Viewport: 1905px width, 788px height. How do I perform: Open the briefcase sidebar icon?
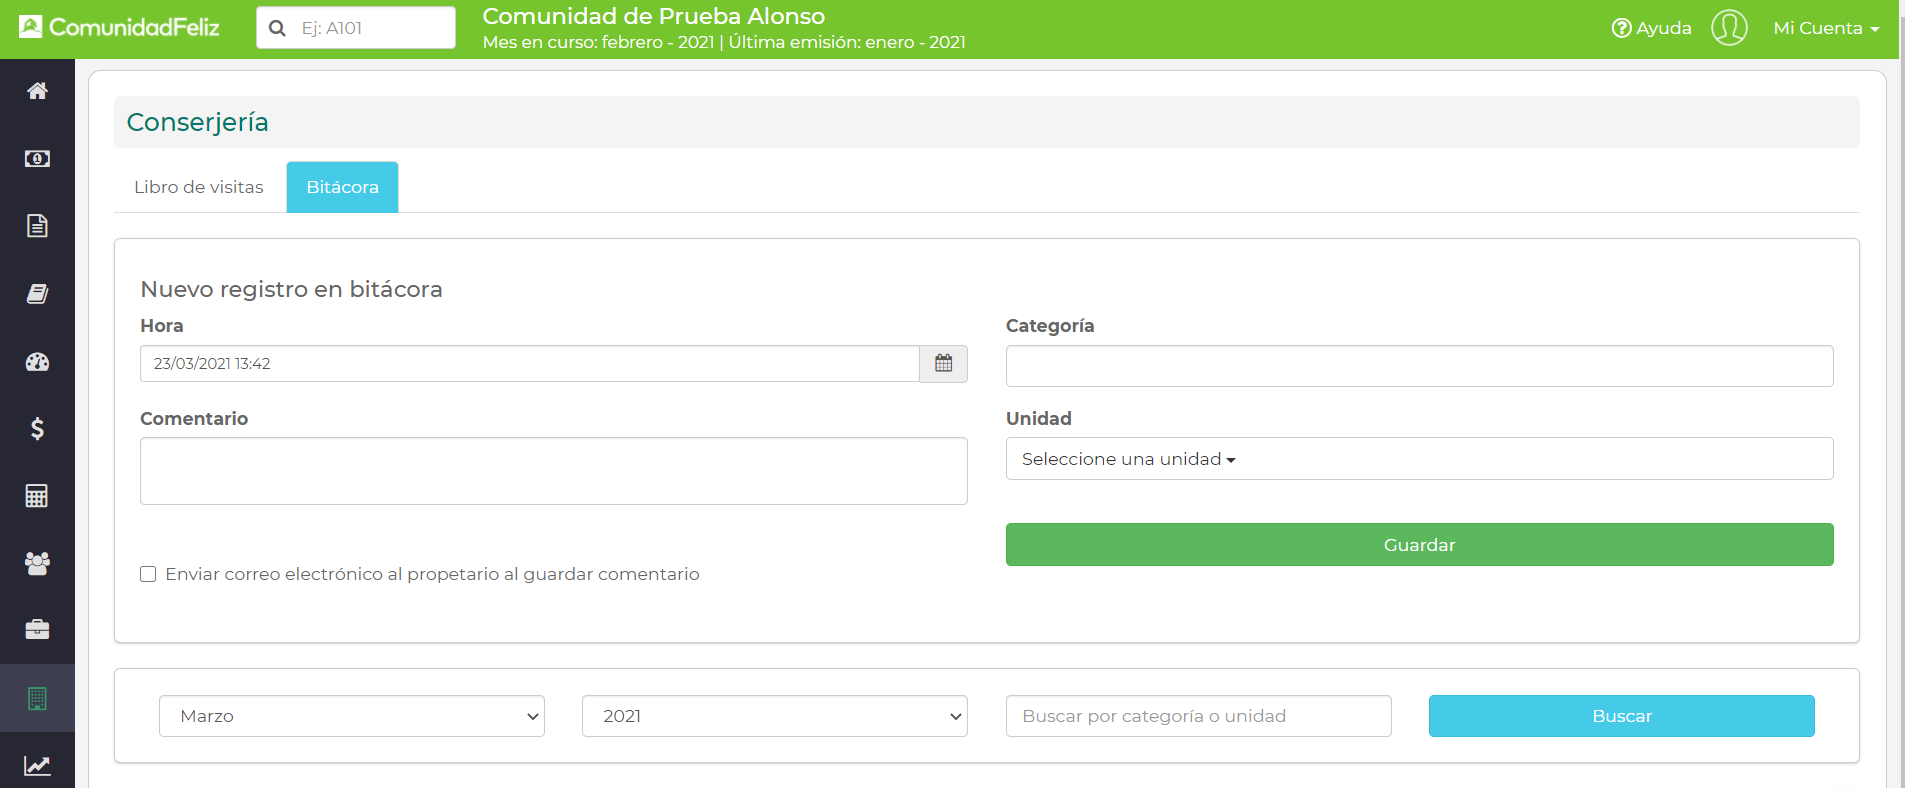[37, 630]
